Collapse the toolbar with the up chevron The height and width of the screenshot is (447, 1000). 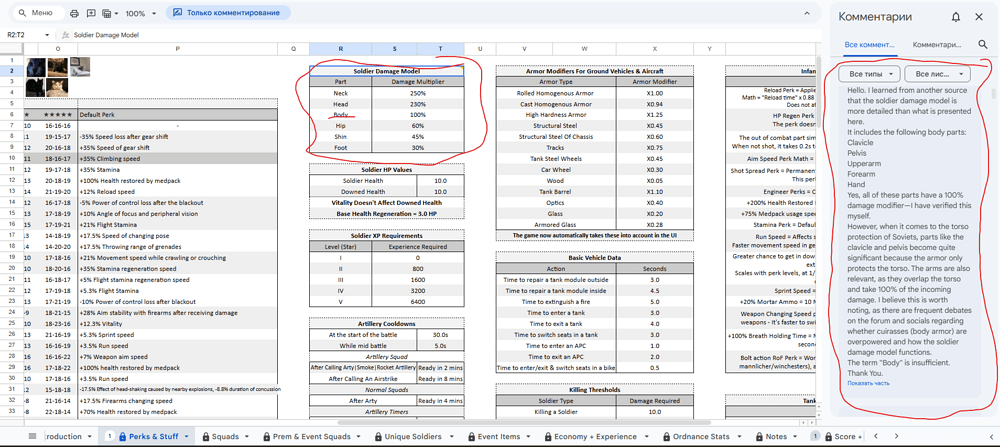click(807, 13)
